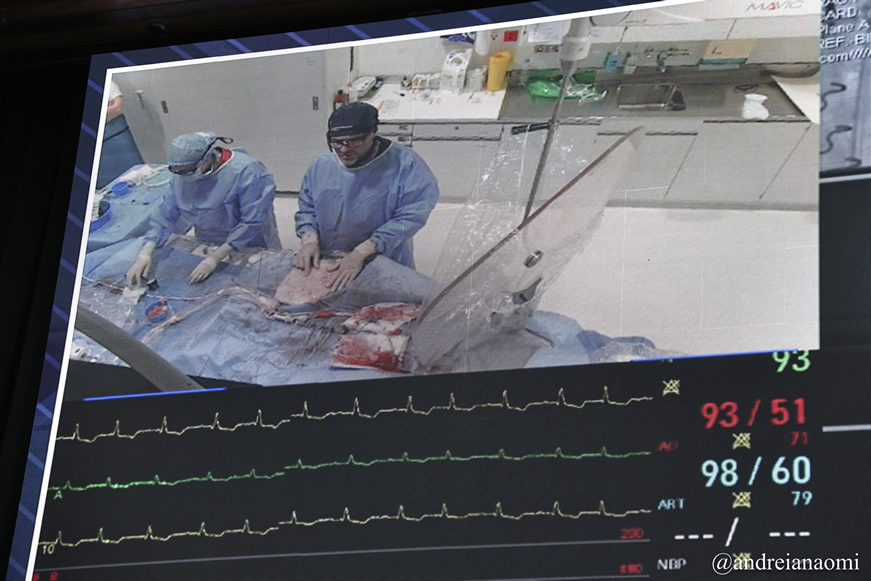Select the green middle ECG waveform

pyautogui.click(x=350, y=465)
